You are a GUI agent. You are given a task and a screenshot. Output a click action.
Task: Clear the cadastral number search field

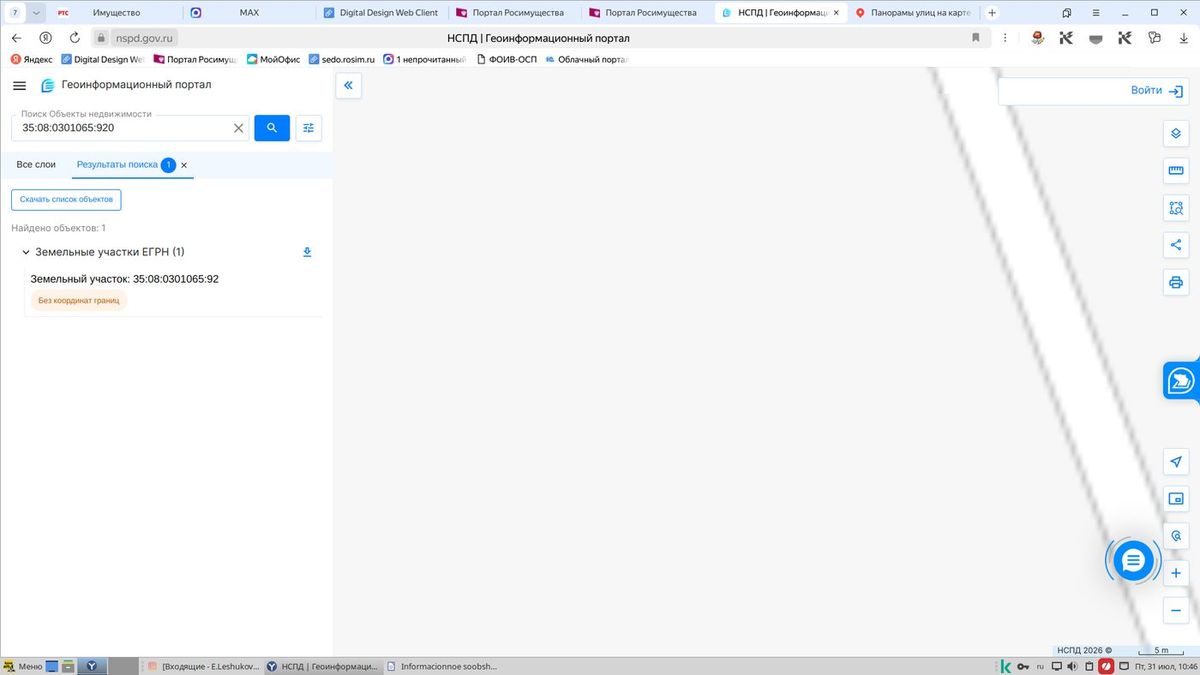click(238, 128)
